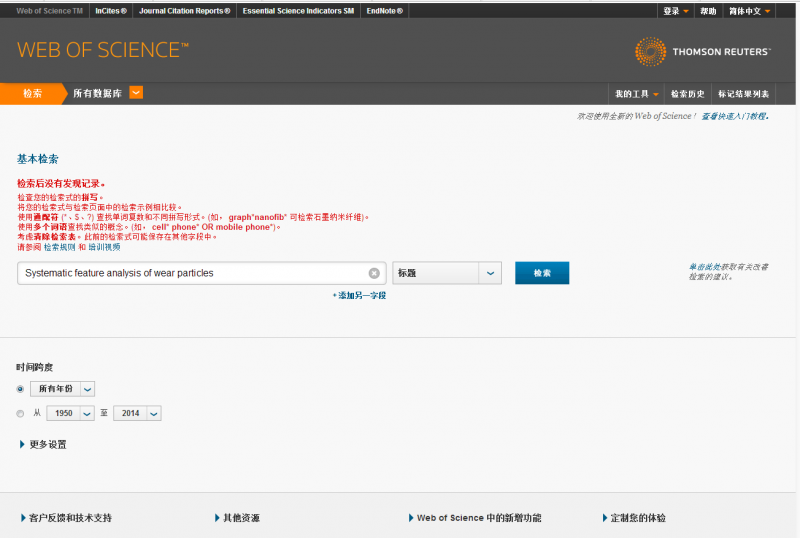Click the orange 检索 tab

click(x=32, y=94)
